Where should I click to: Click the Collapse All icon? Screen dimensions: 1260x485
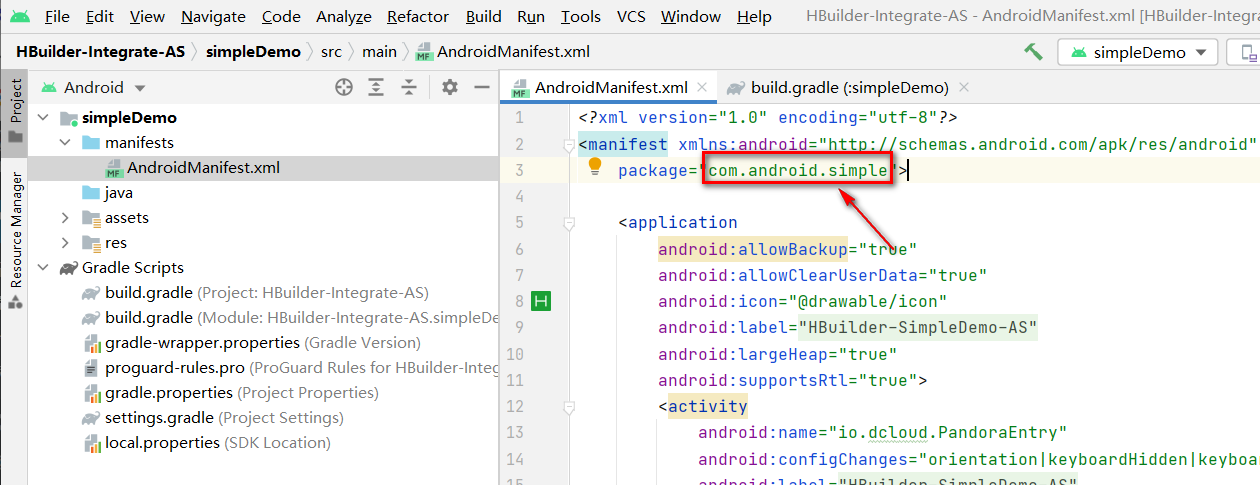tap(408, 88)
